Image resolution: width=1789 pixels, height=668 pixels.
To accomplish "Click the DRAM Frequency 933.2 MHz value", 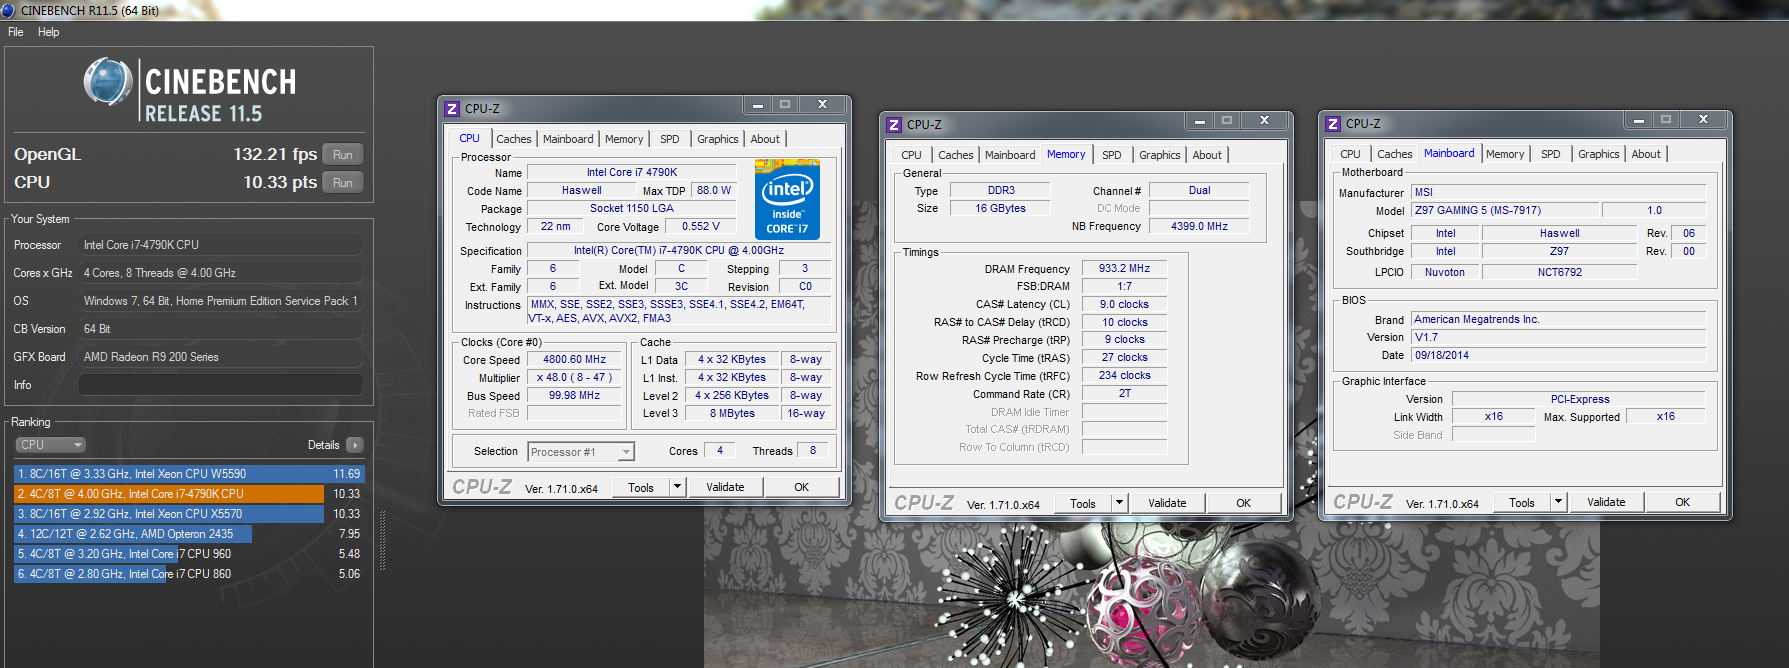I will coord(1124,269).
